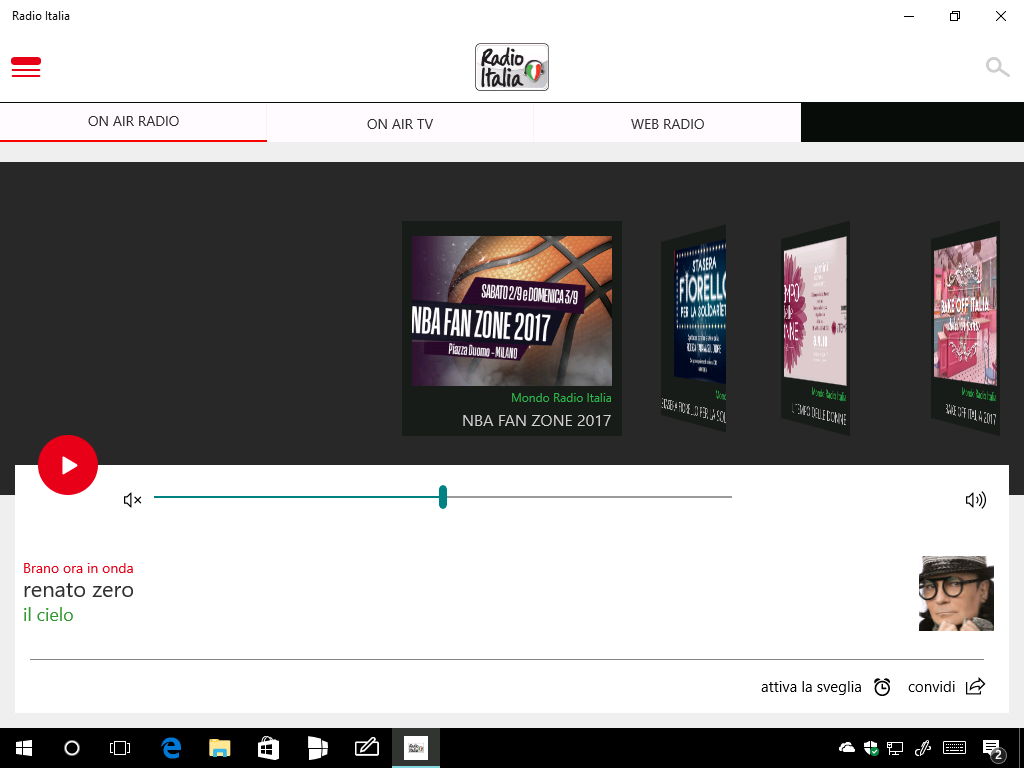Open the network tray icon
Image resolution: width=1024 pixels, height=768 pixels.
pos(895,748)
